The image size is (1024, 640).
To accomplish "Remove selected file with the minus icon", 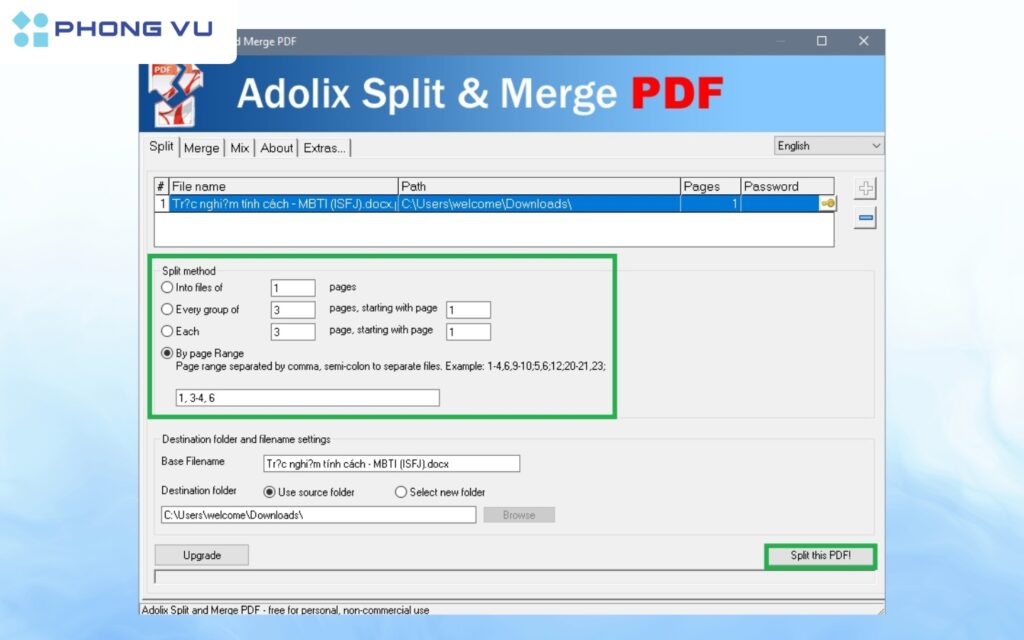I will pos(864,216).
